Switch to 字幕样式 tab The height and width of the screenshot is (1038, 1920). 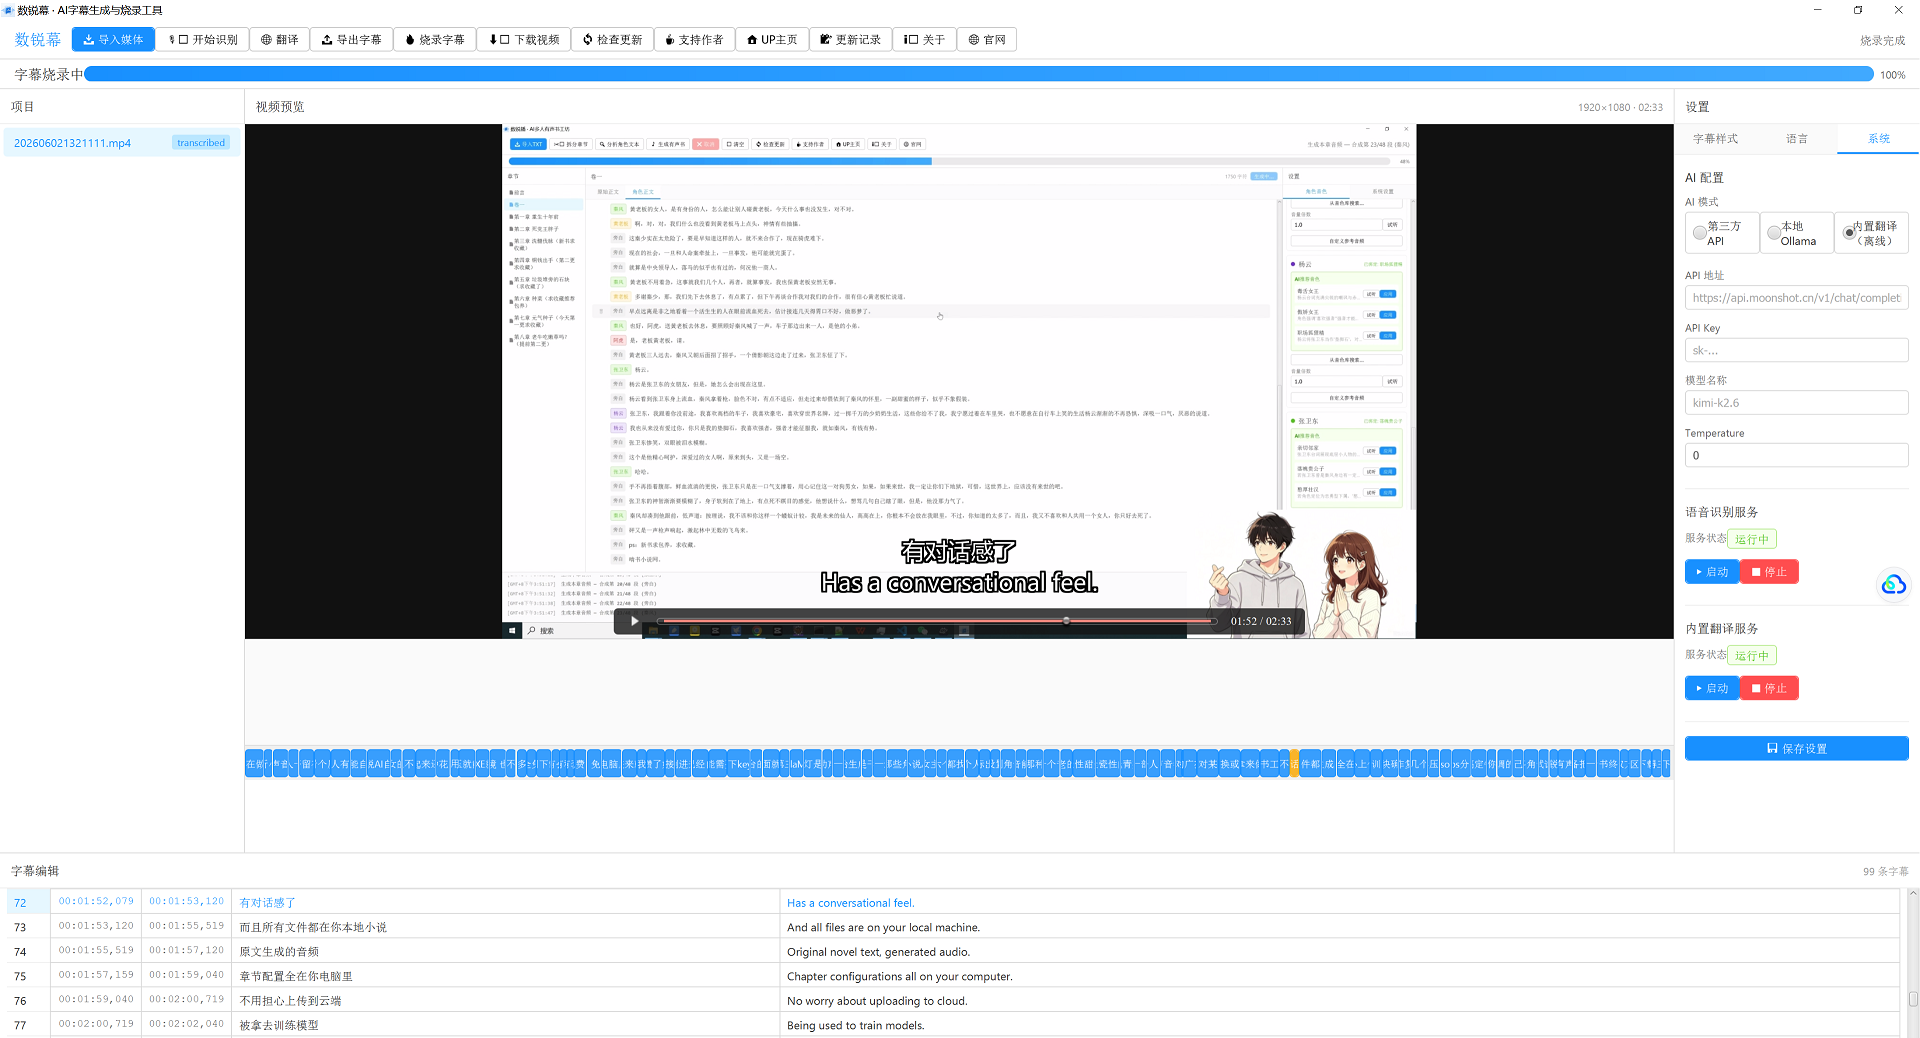1716,139
